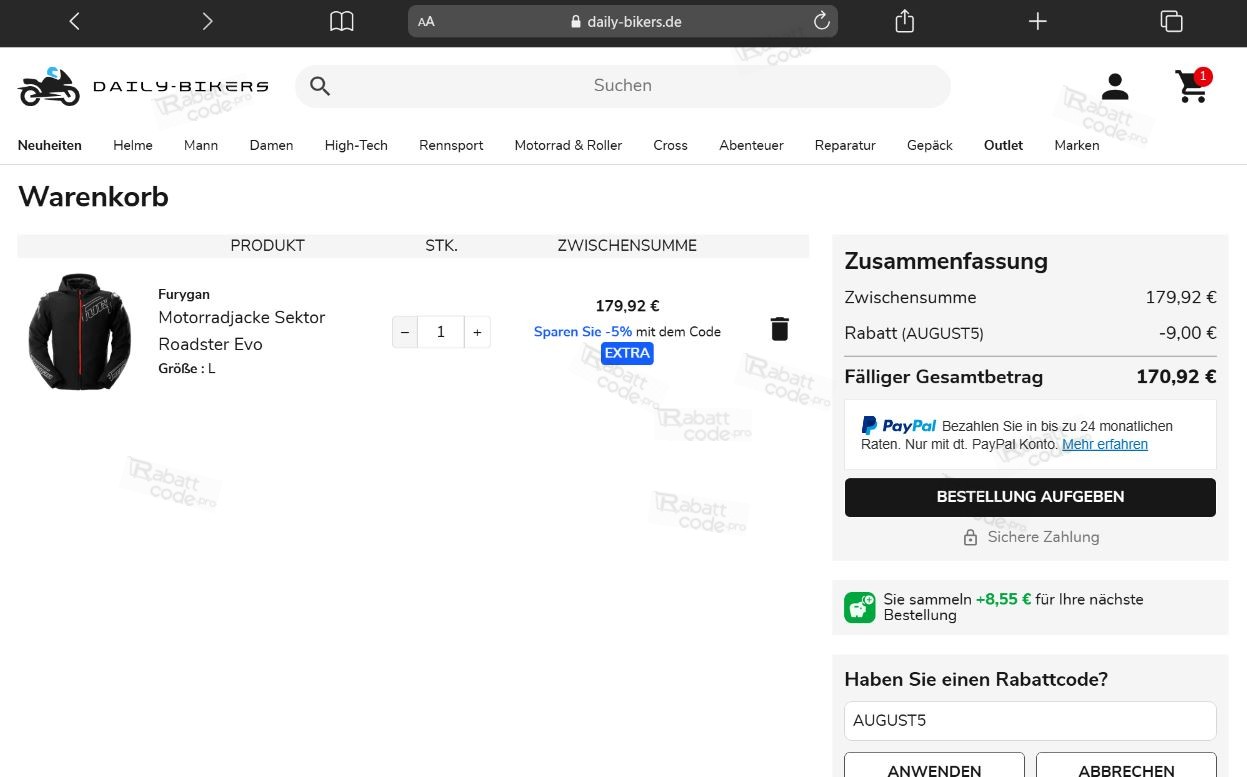The height and width of the screenshot is (777, 1247).
Task: Open Mann category
Action: coord(201,145)
